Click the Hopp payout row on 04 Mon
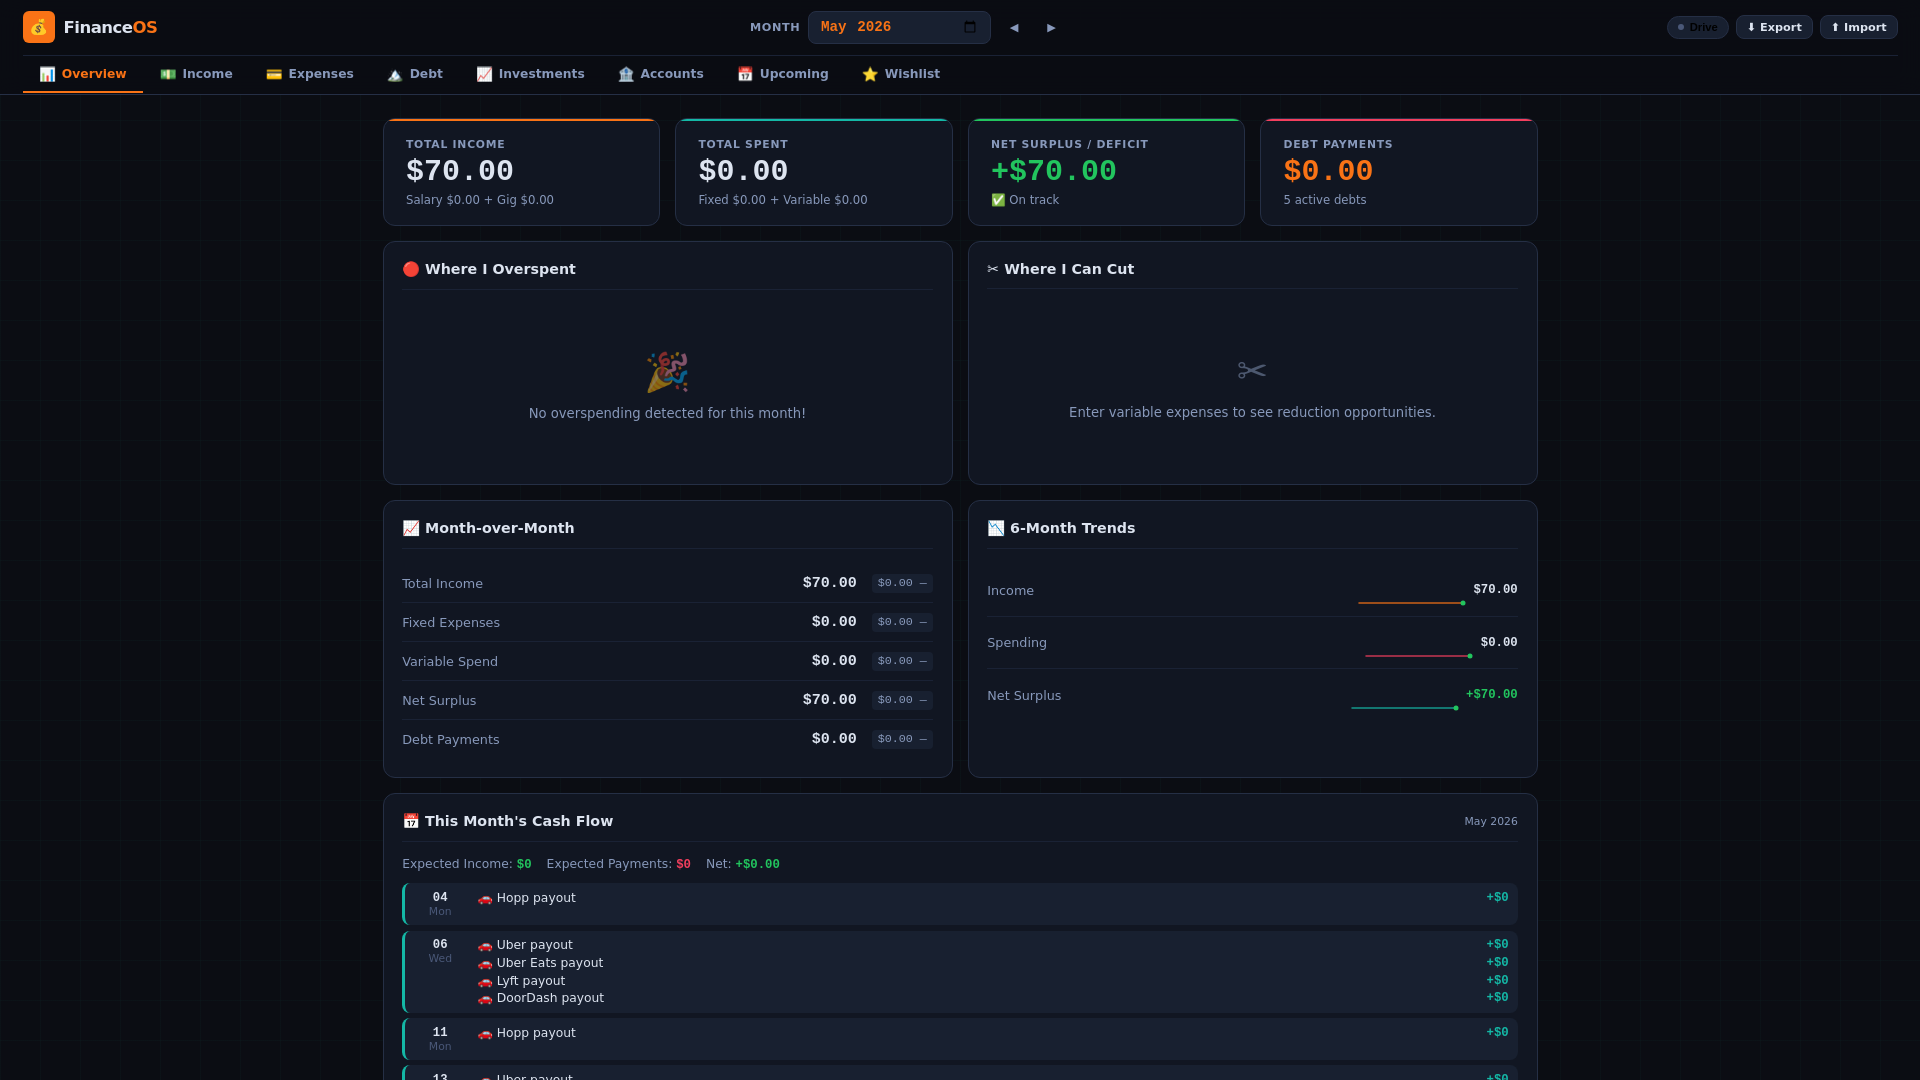Viewport: 1920px width, 1080px height. click(960, 904)
